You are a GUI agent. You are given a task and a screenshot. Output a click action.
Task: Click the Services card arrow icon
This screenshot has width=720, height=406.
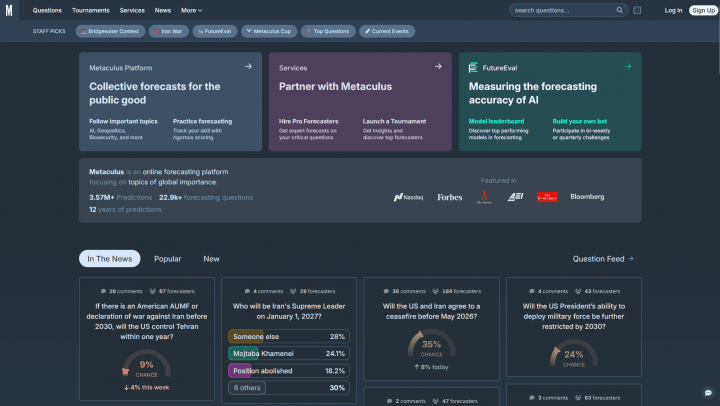tap(438, 67)
